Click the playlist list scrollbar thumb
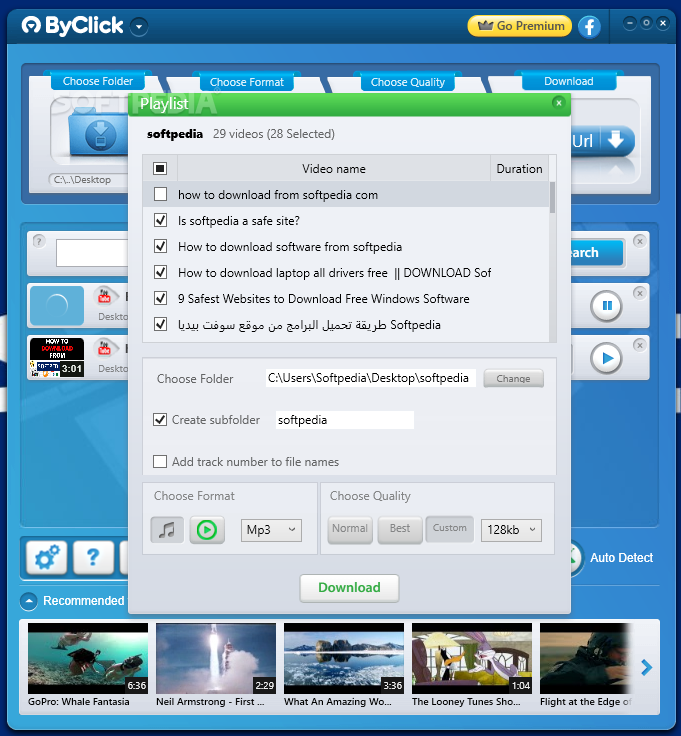Viewport: 681px width, 736px height. coord(552,198)
